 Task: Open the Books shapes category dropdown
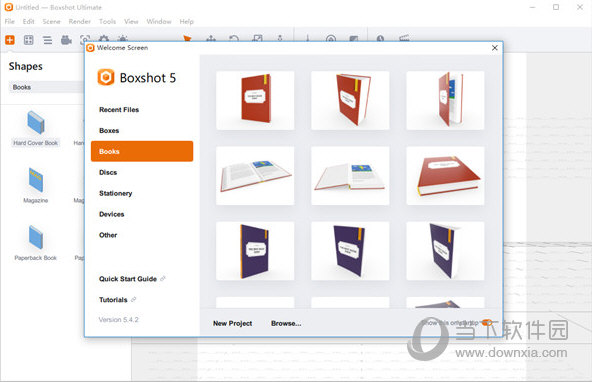(x=46, y=87)
